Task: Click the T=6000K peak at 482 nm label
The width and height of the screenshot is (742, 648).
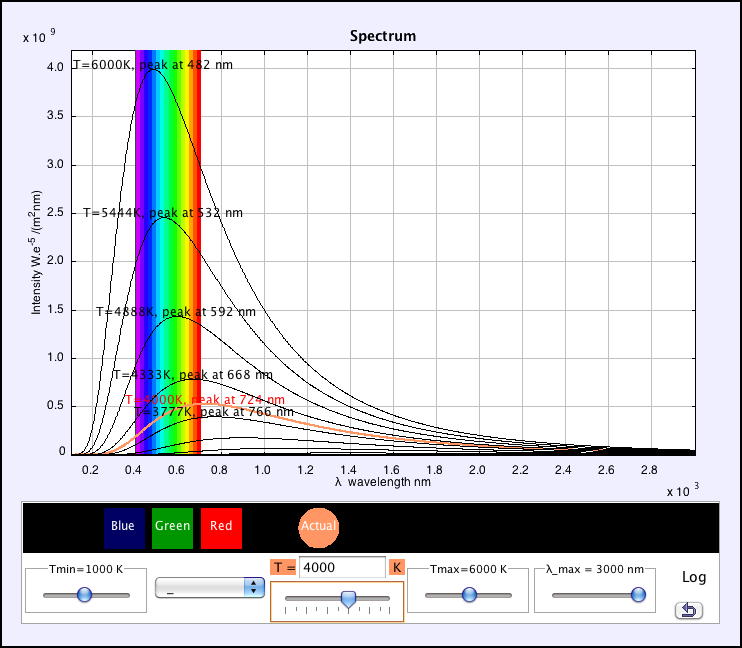Action: pyautogui.click(x=158, y=65)
